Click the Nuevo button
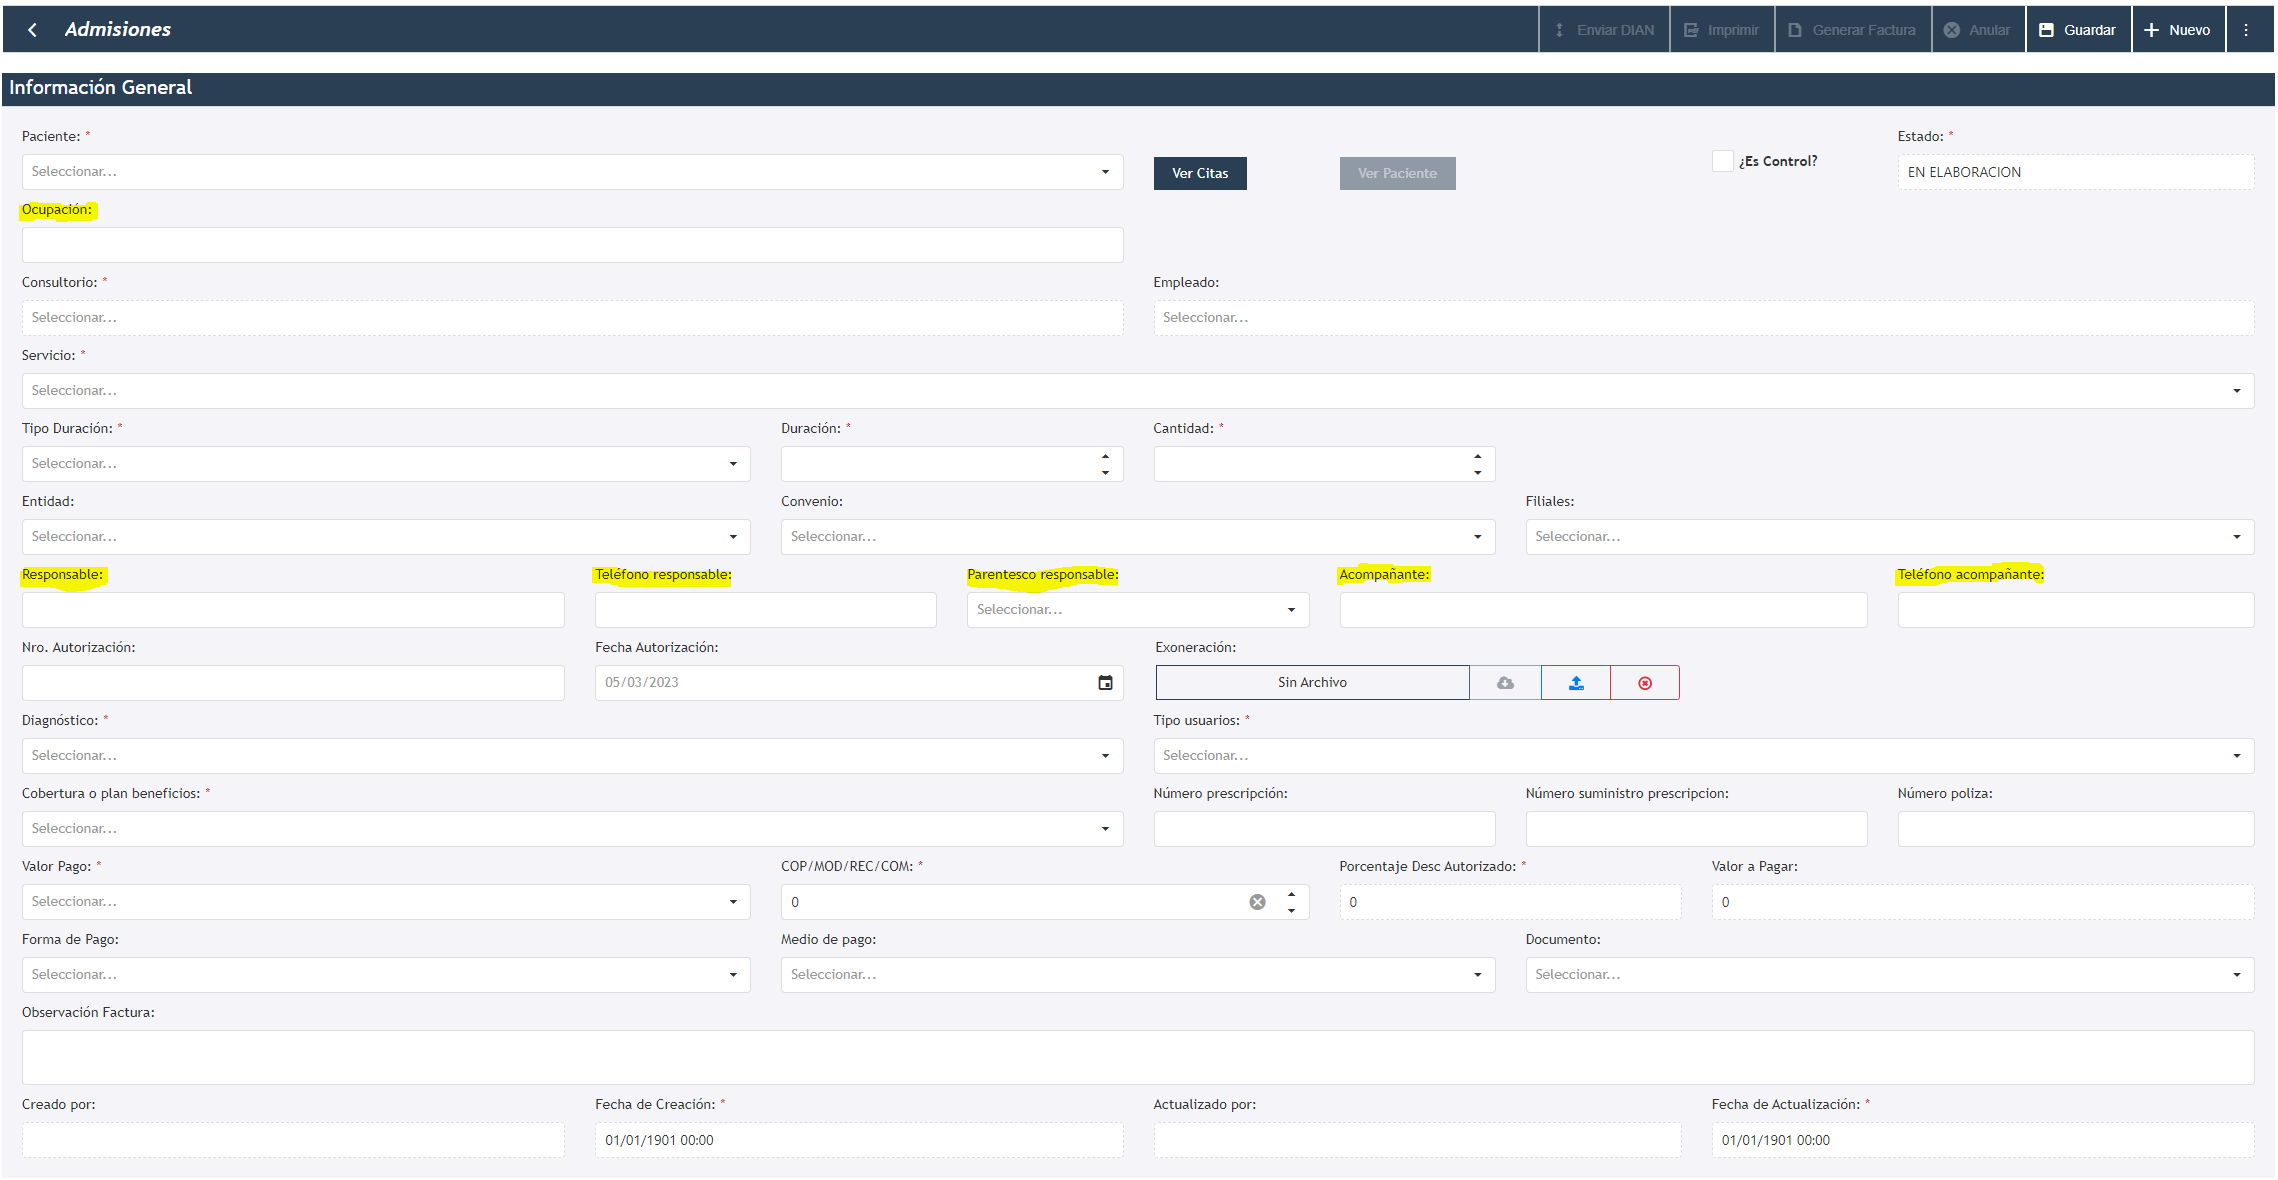The width and height of the screenshot is (2278, 1180). [x=2177, y=30]
